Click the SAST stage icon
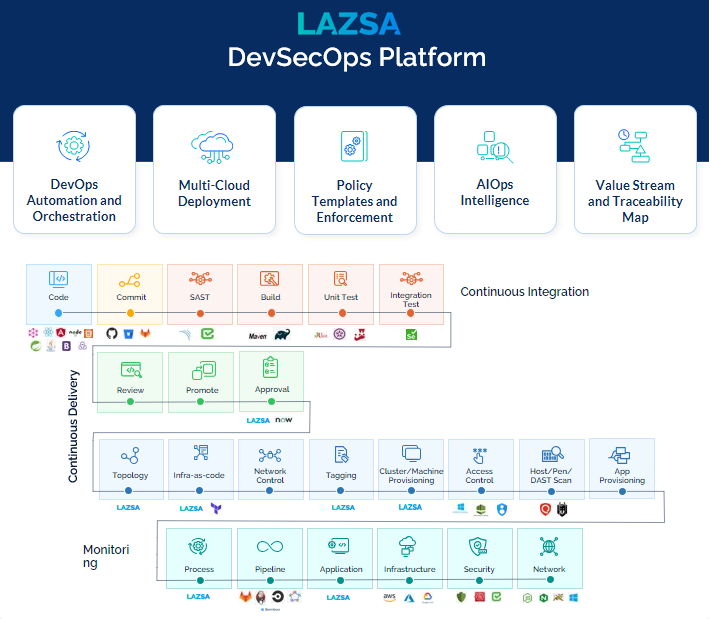 pyautogui.click(x=200, y=278)
